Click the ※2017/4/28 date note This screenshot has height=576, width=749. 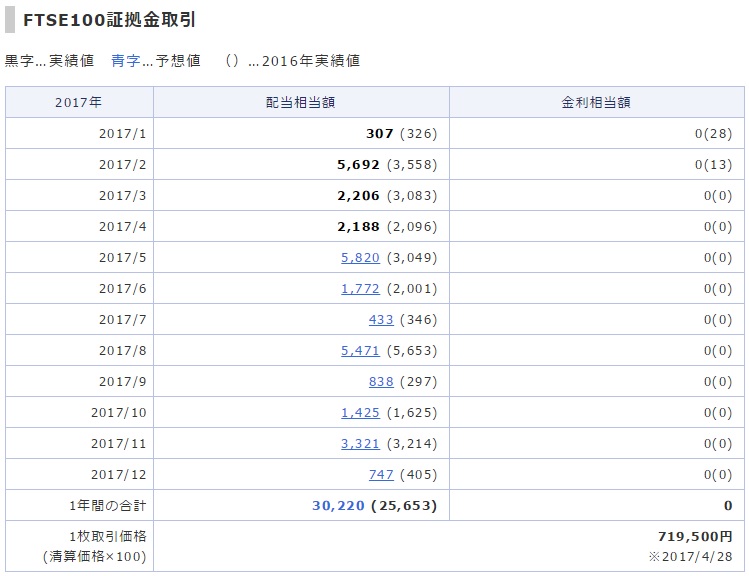pos(690,556)
